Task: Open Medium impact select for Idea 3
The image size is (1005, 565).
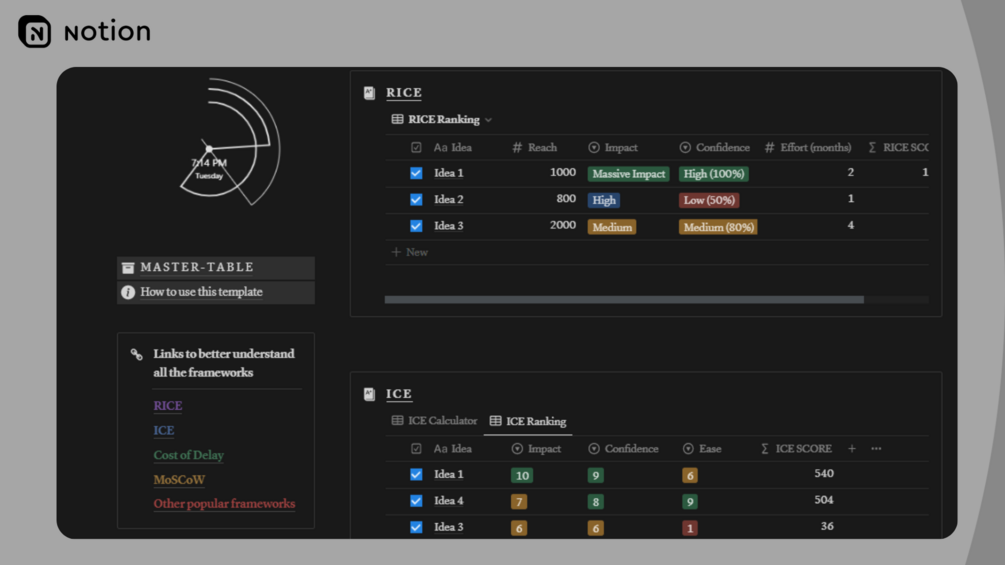Action: click(612, 227)
